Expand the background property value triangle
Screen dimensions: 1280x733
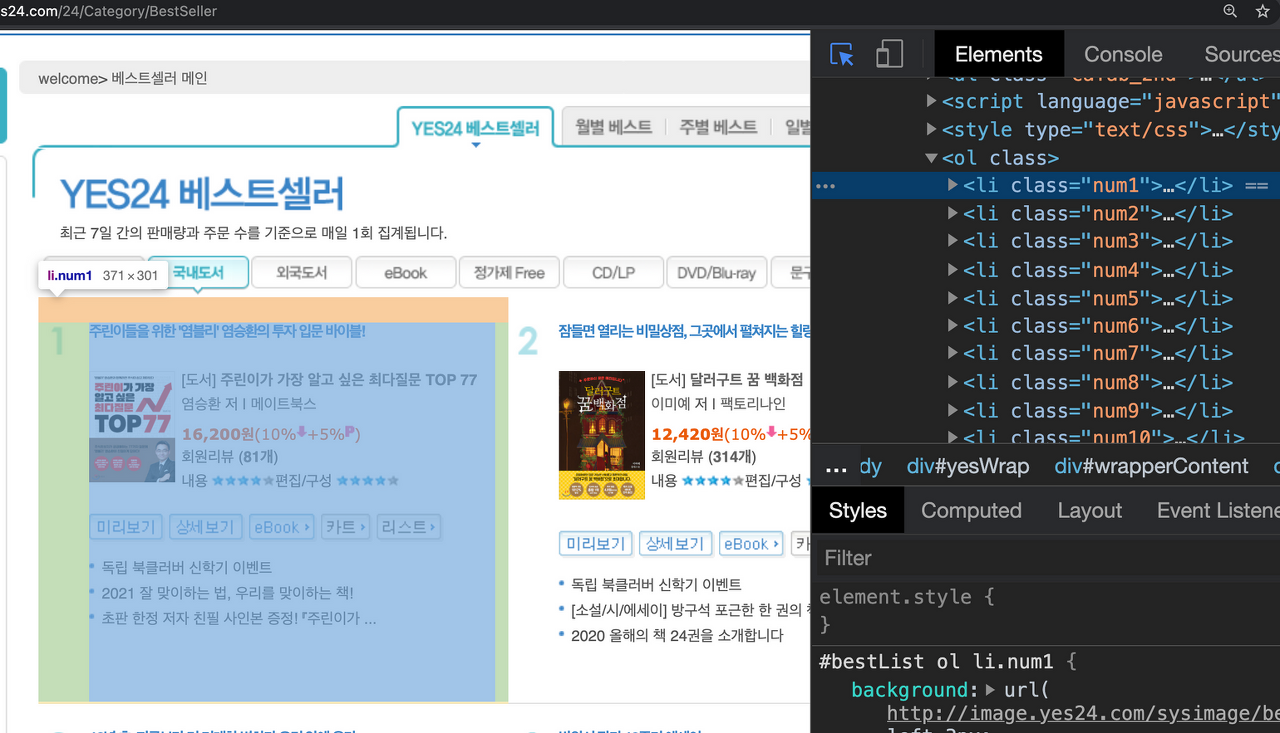(991, 689)
